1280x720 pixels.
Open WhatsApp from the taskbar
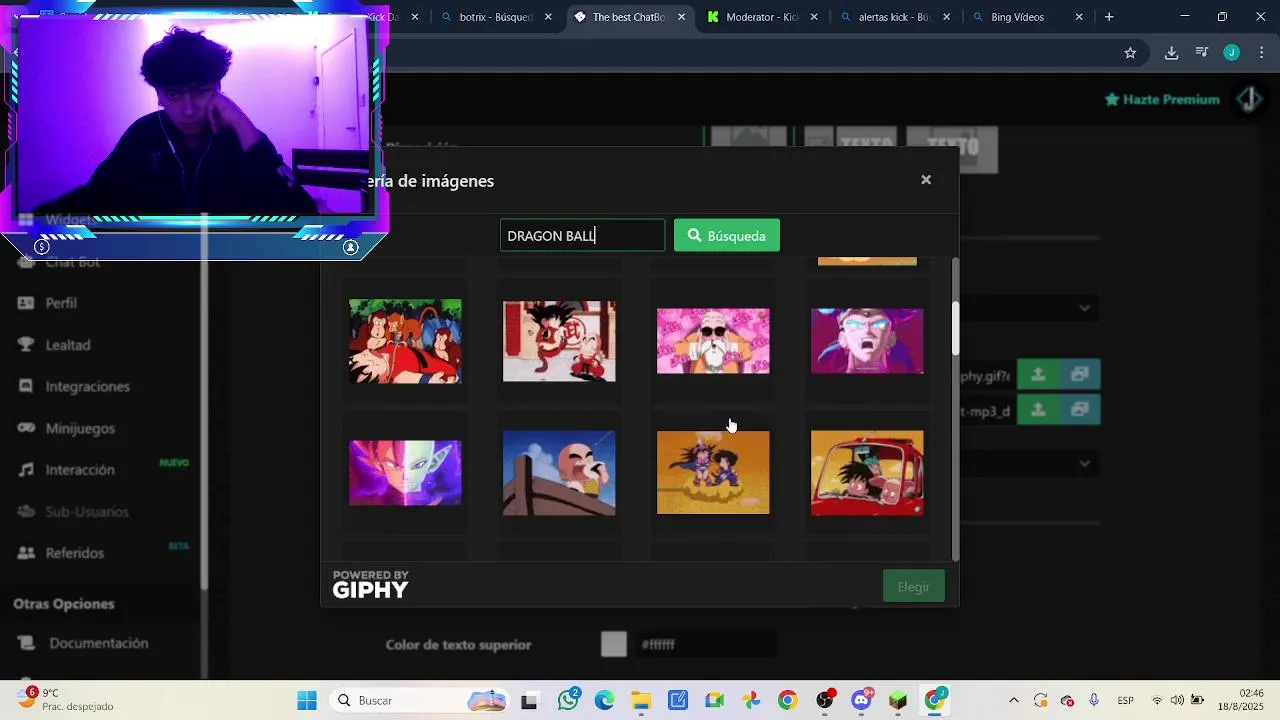pyautogui.click(x=569, y=700)
